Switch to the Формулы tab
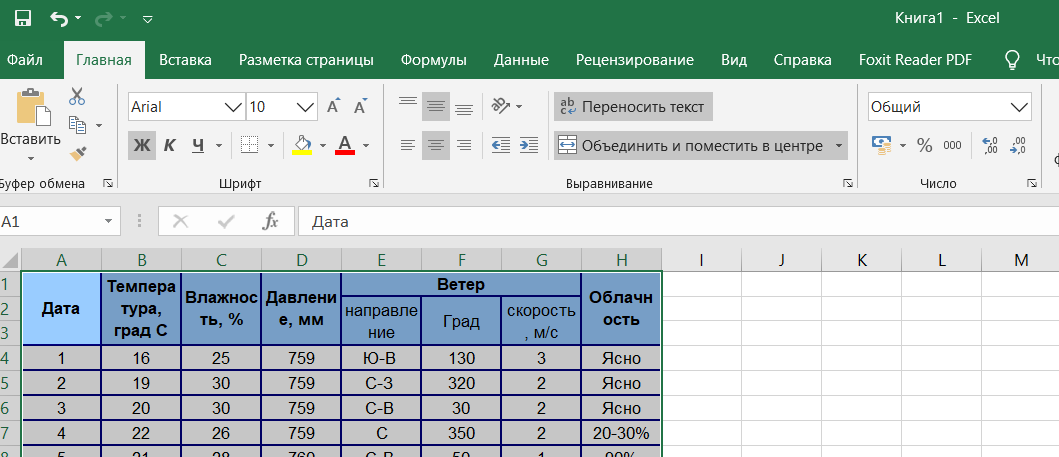1059x457 pixels. coord(434,60)
